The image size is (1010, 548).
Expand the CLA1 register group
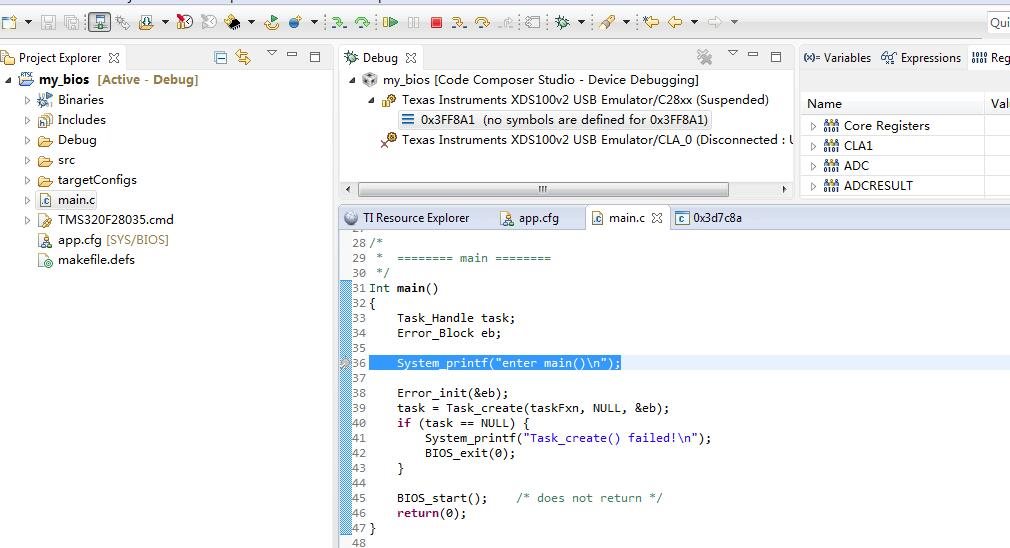[x=813, y=146]
